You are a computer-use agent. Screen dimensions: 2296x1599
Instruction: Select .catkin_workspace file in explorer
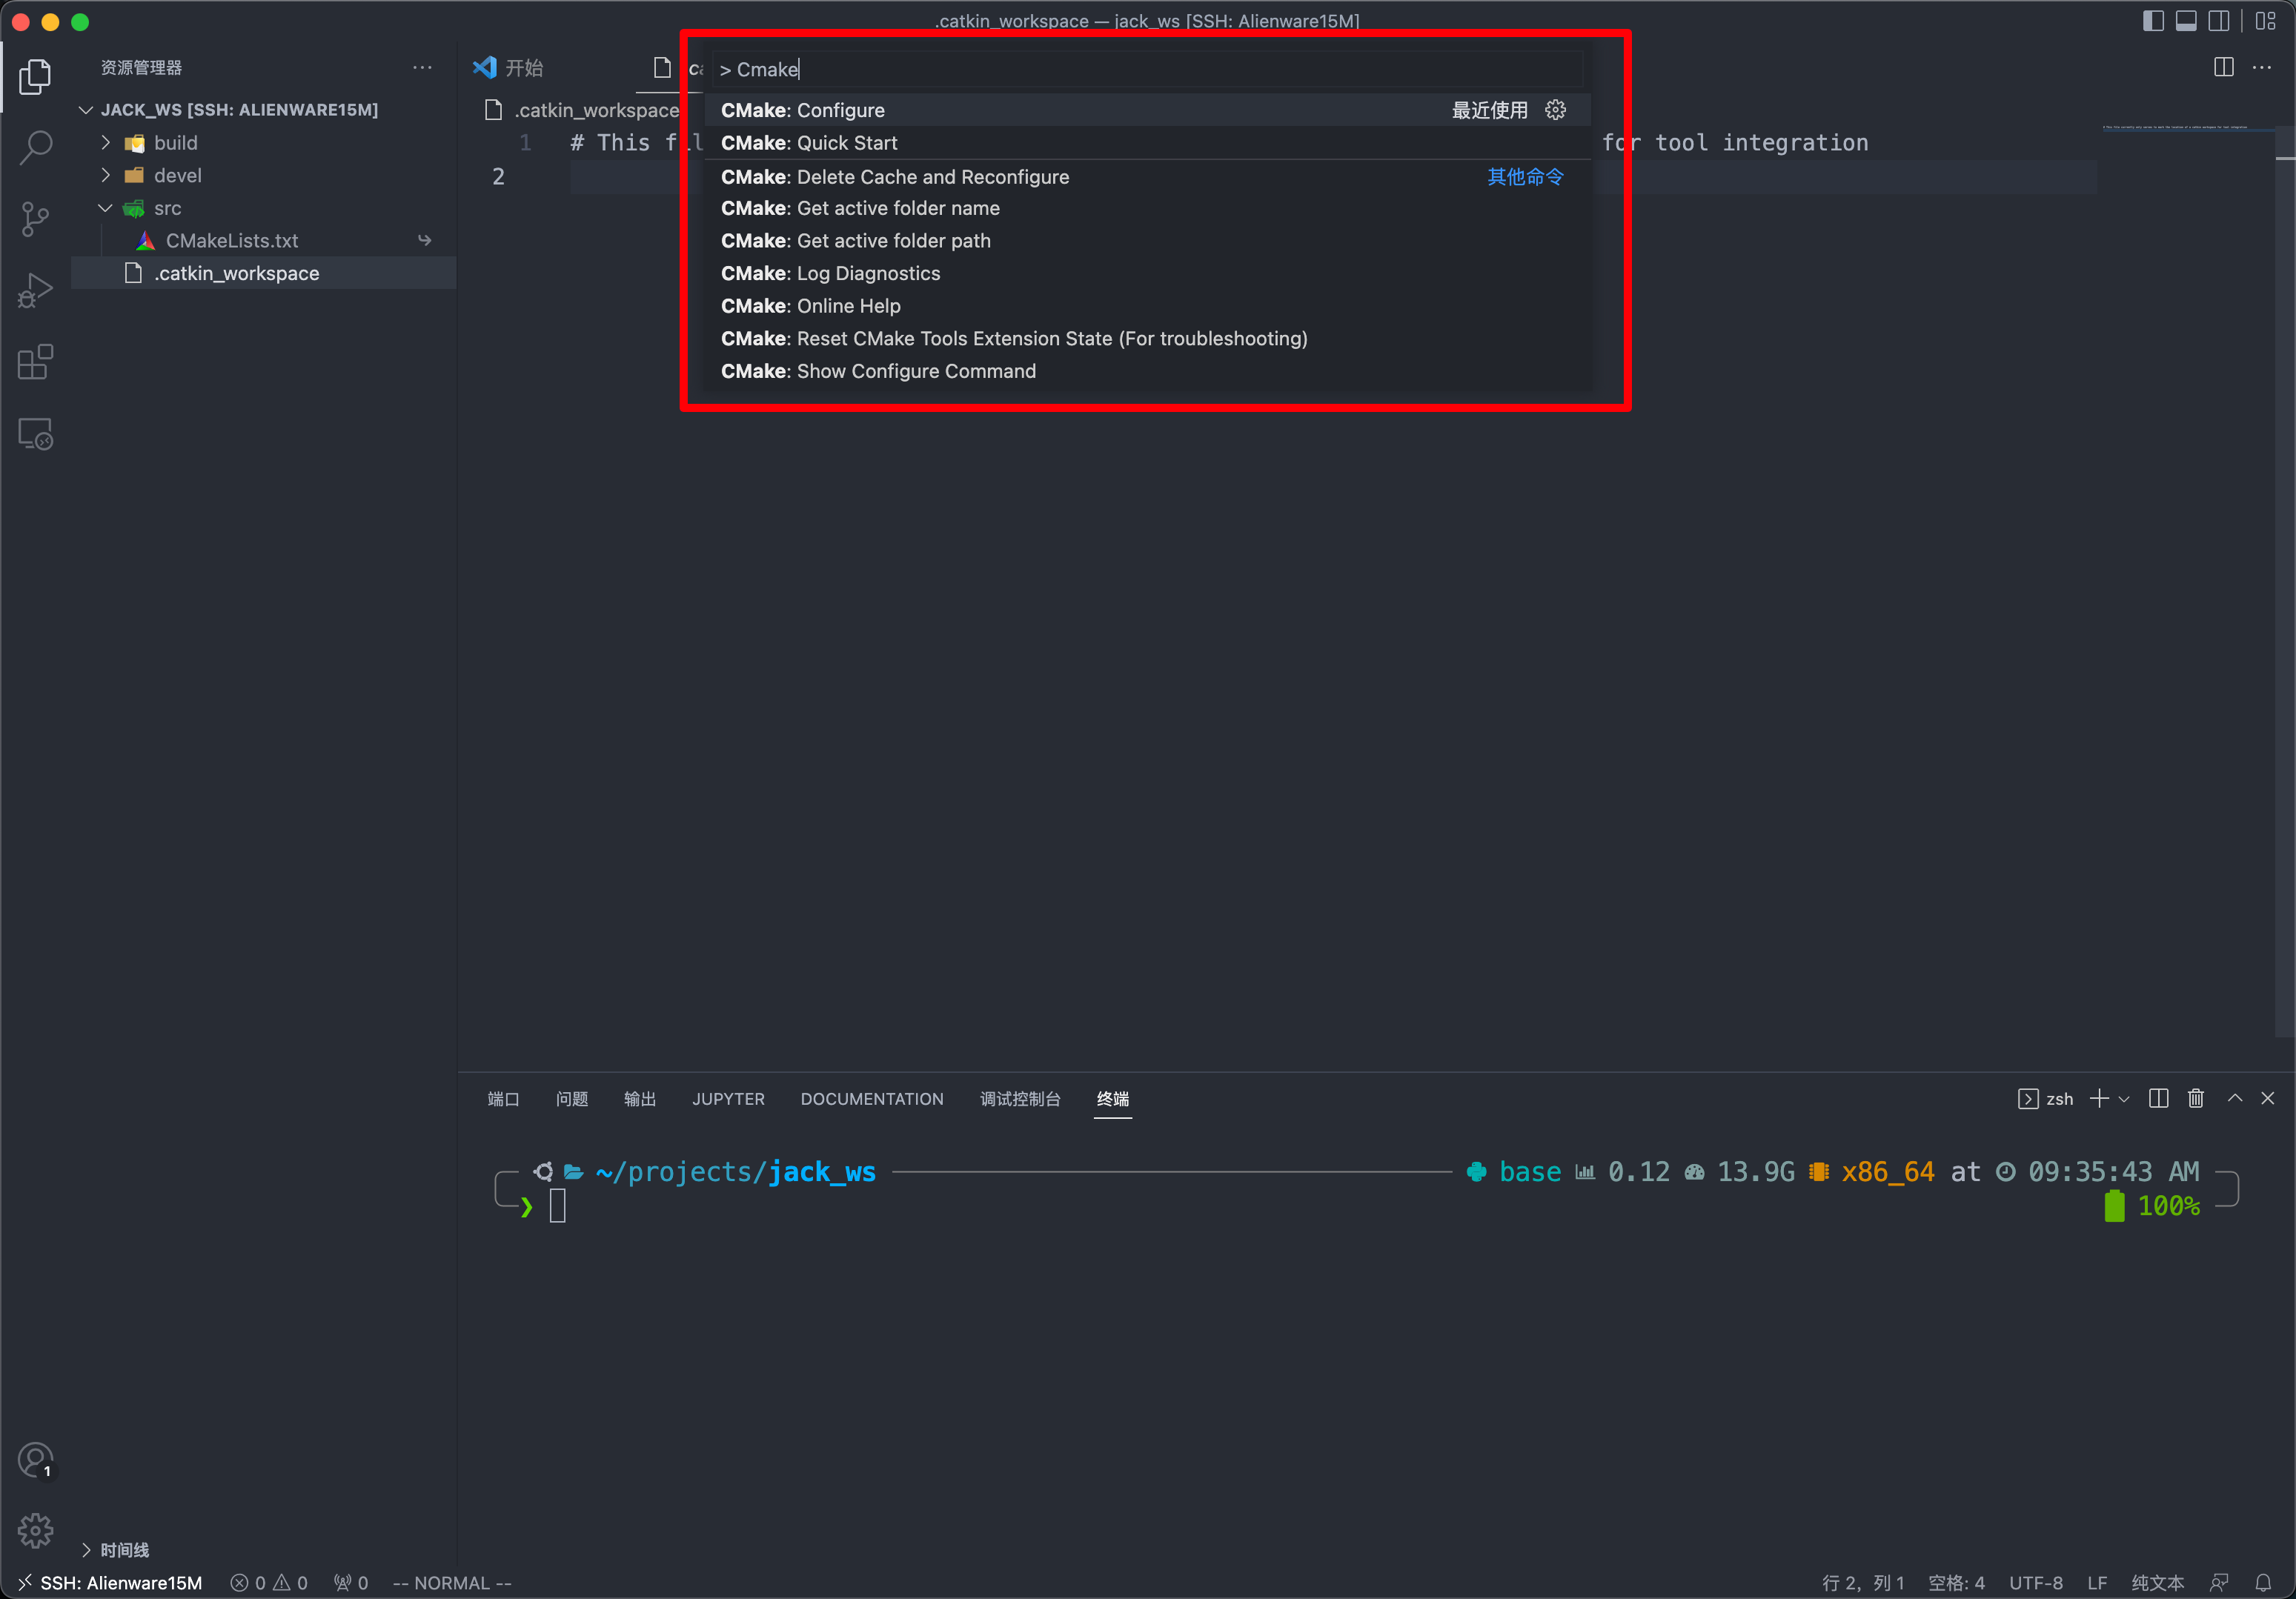(x=264, y=273)
